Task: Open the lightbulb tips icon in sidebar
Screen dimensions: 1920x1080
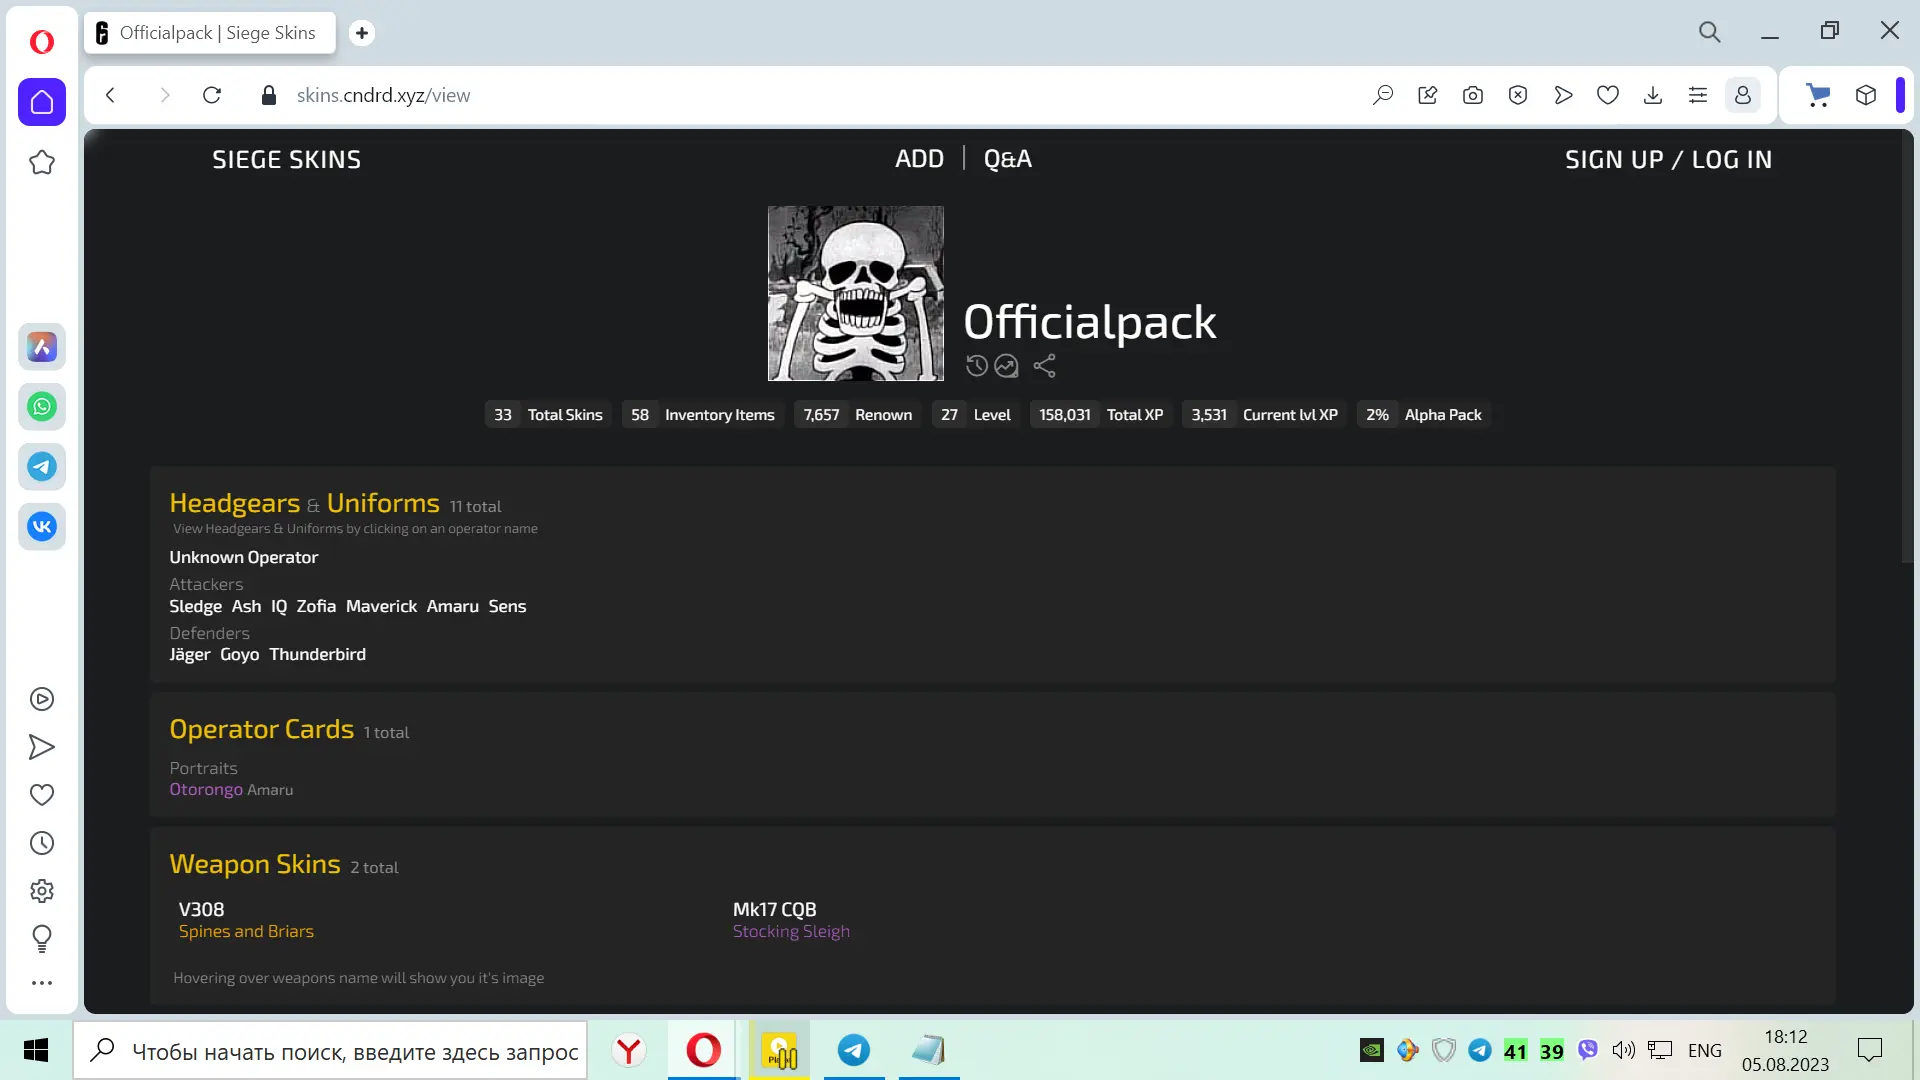Action: [42, 938]
